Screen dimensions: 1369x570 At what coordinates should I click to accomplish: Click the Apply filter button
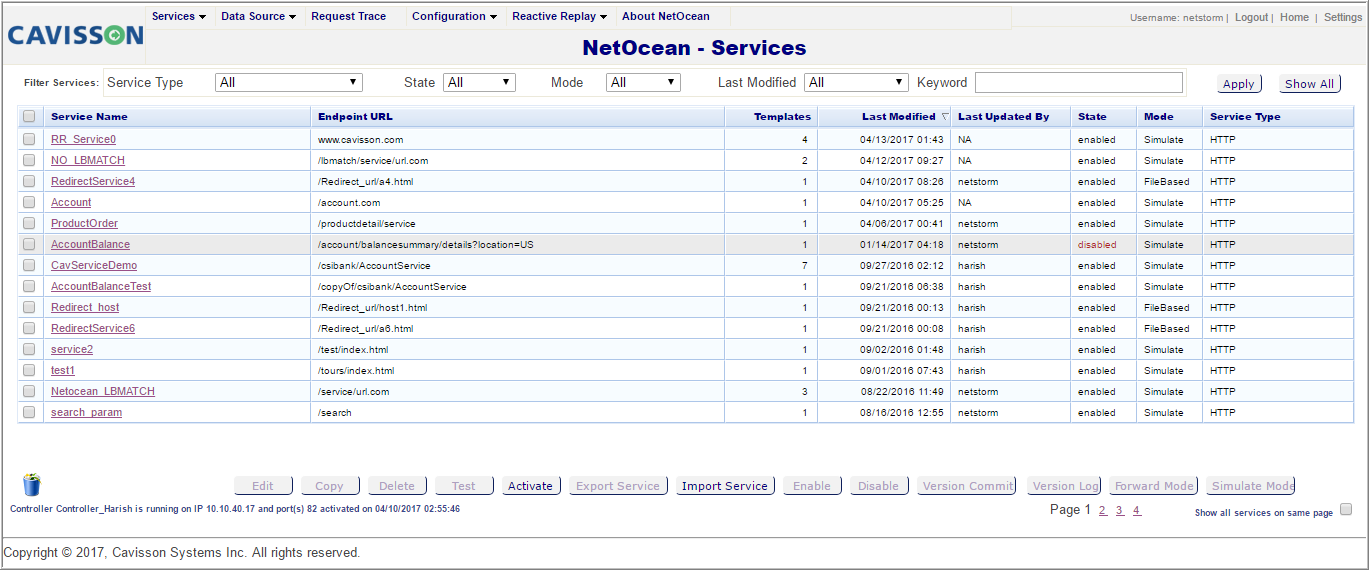(1239, 84)
